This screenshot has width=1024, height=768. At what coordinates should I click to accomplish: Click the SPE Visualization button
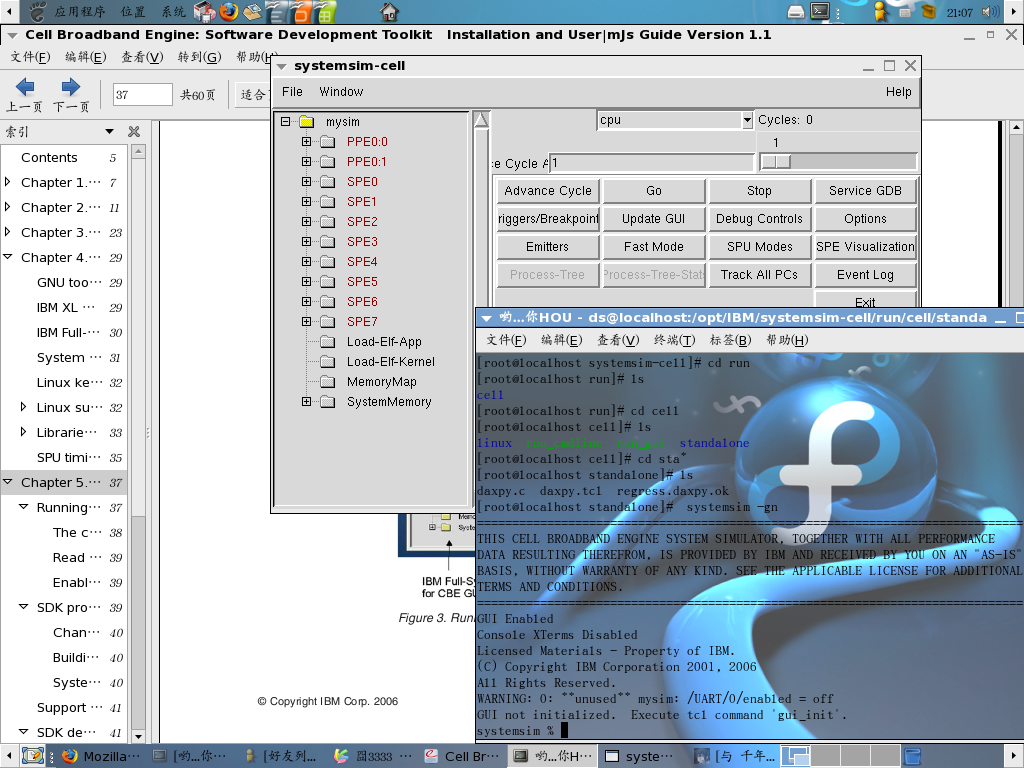[x=865, y=247]
